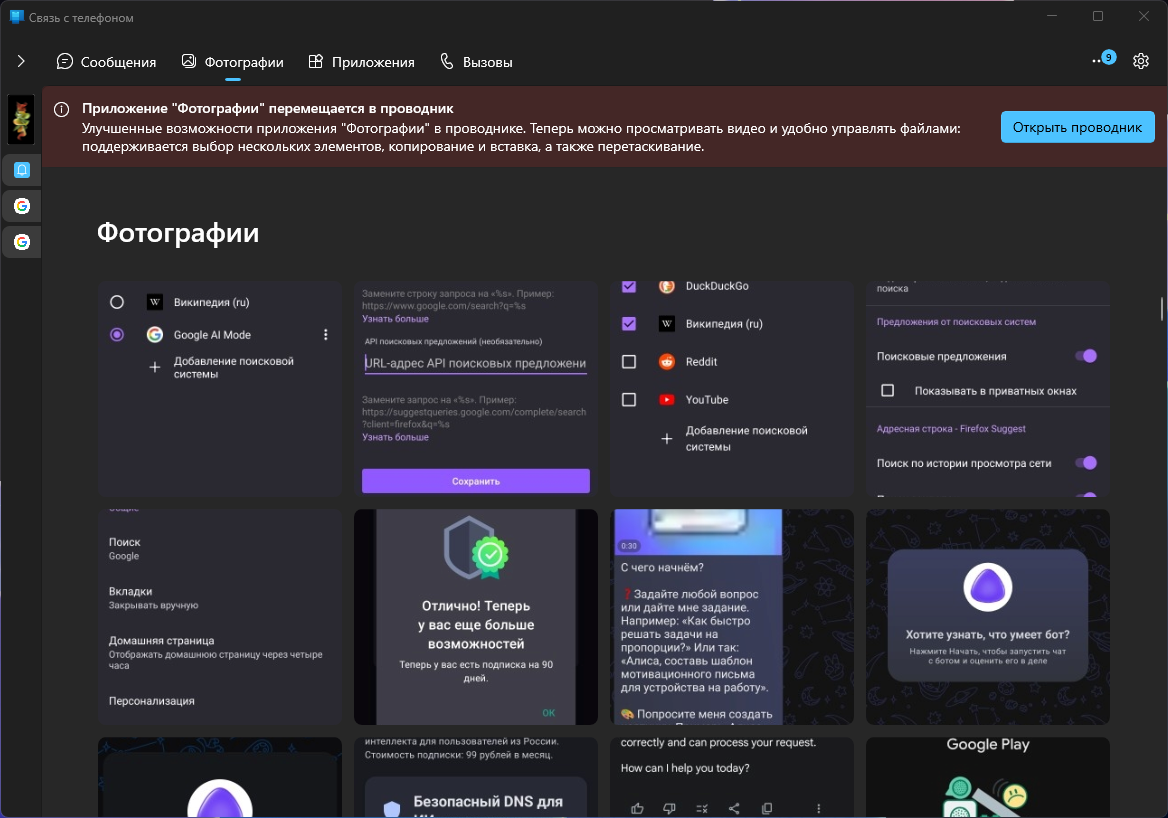Open the Приложения tab
Viewport: 1168px width, 818px height.
[x=361, y=62]
